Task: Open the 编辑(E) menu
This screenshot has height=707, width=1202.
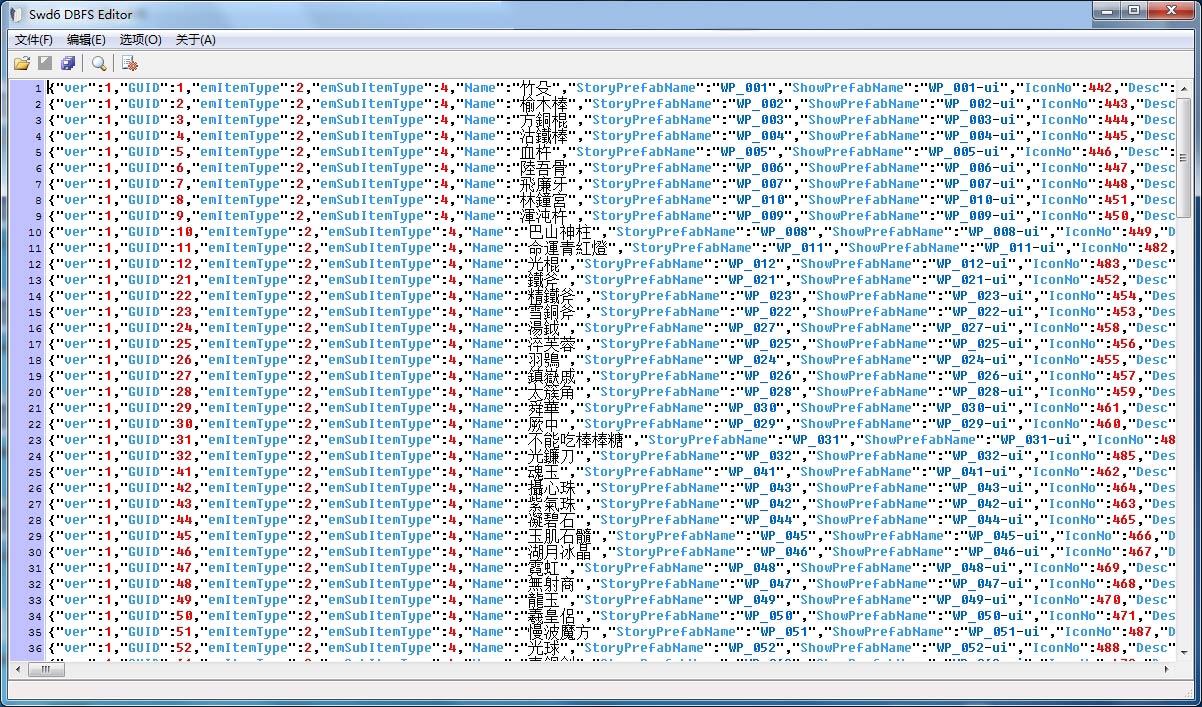Action: [x=86, y=40]
